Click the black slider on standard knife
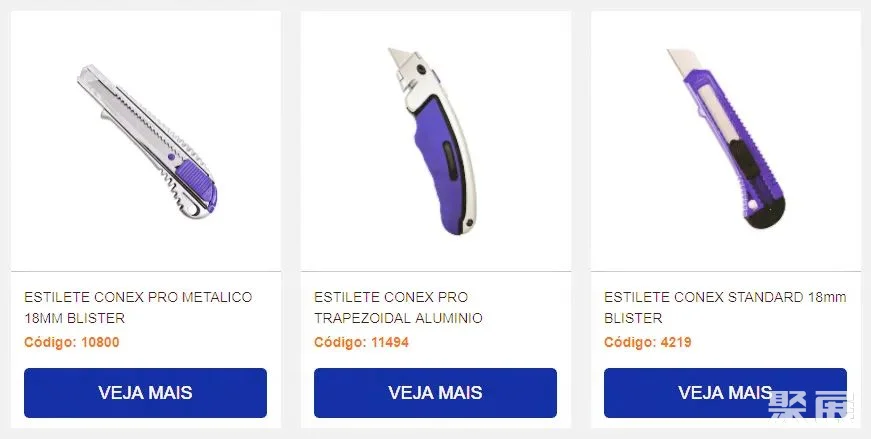The image size is (871, 439). point(743,159)
